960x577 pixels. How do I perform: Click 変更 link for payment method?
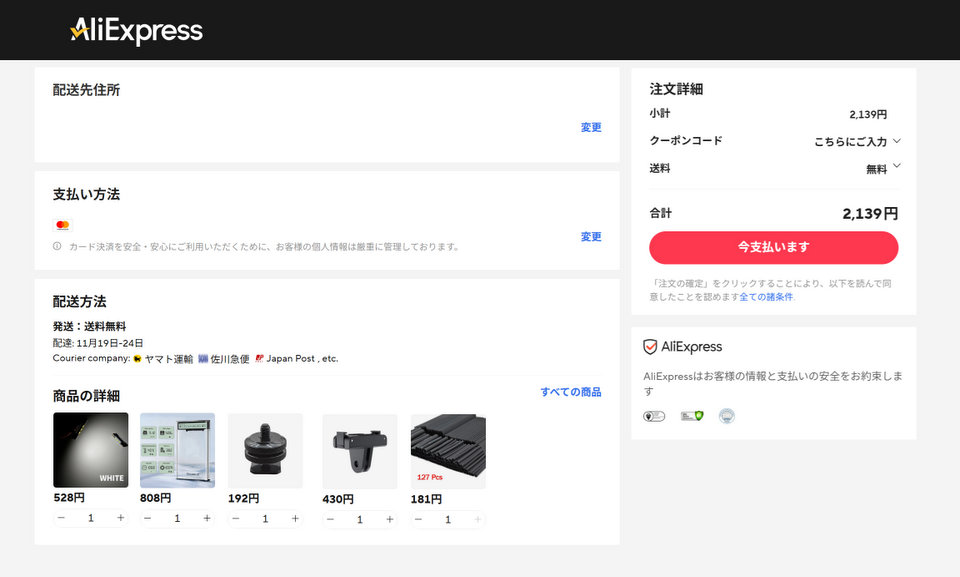click(591, 237)
